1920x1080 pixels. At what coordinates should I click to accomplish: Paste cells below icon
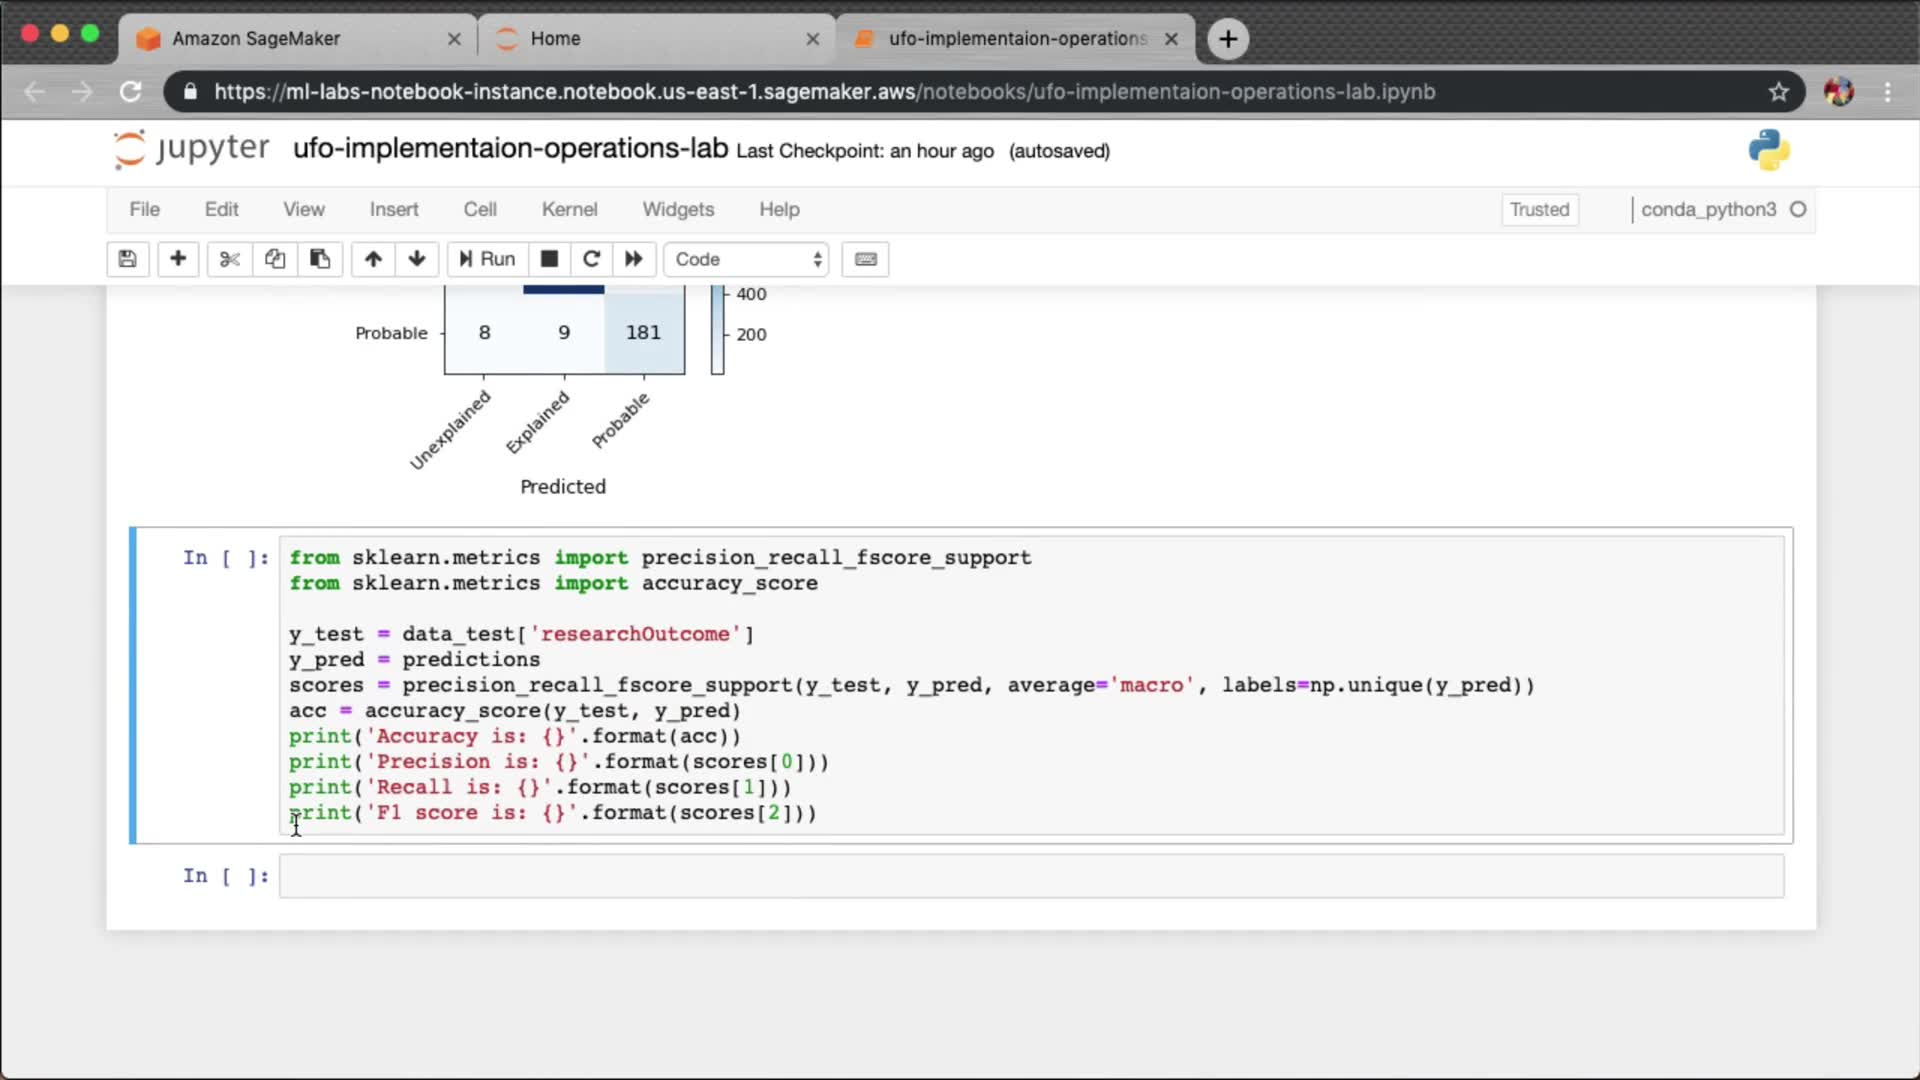click(x=320, y=259)
